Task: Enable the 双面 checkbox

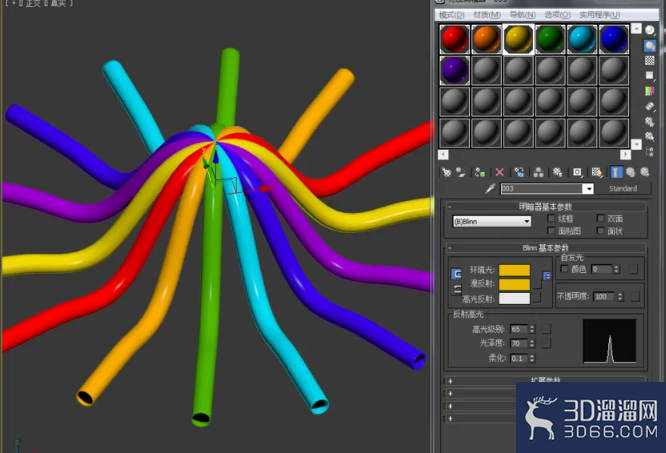Action: point(600,218)
